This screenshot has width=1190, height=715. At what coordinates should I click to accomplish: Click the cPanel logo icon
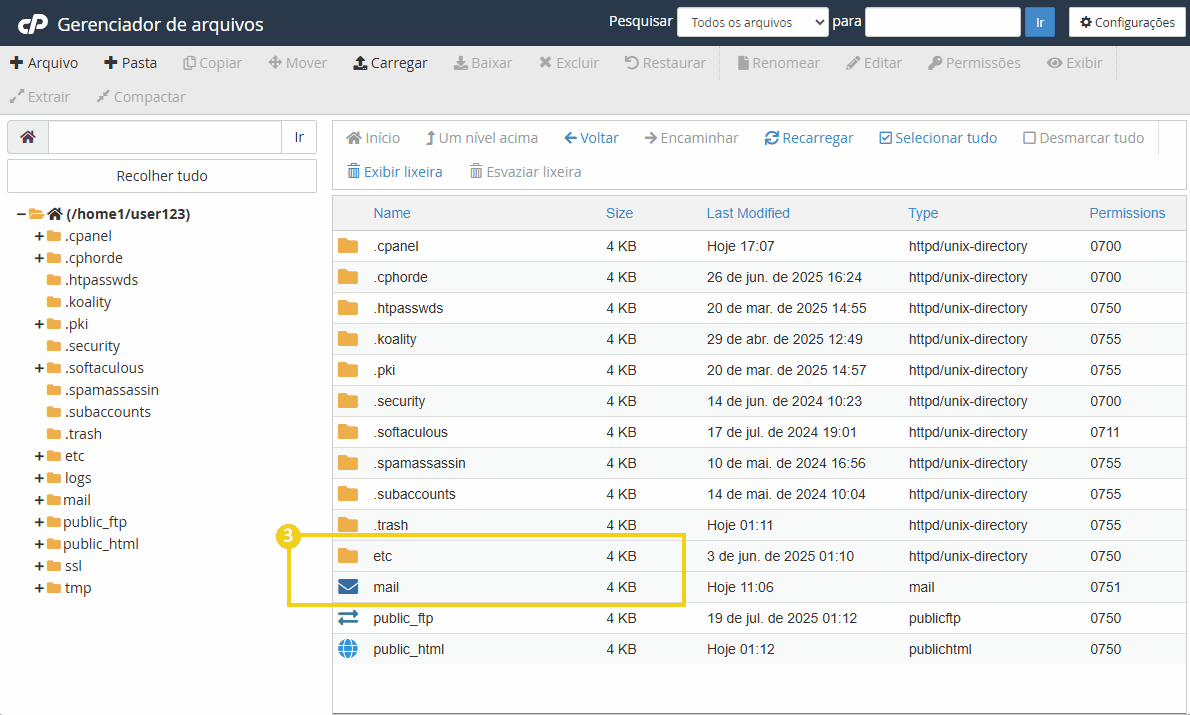[33, 24]
